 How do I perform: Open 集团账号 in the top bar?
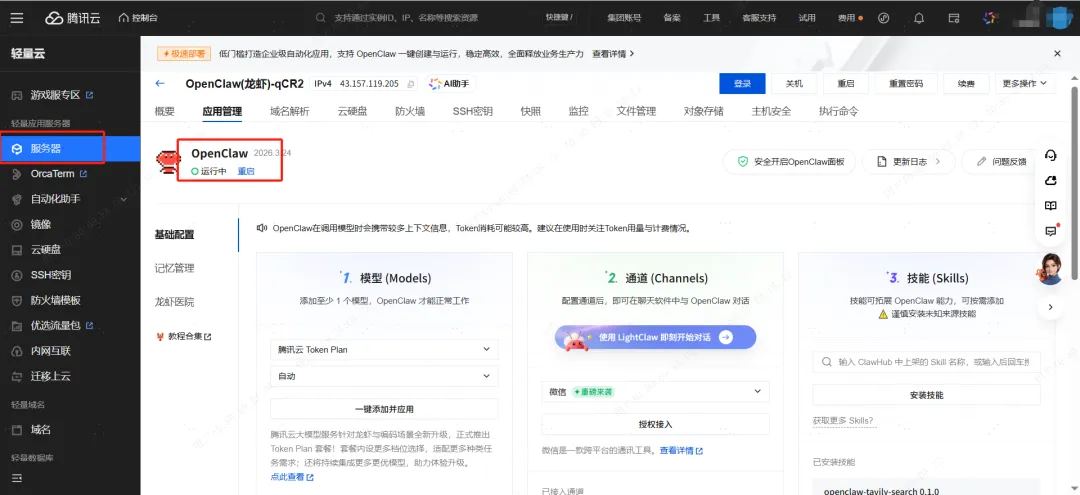[x=624, y=18]
